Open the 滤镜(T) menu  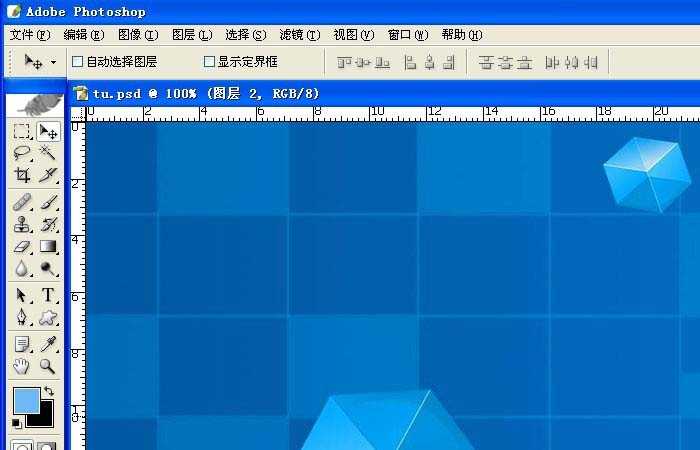coord(300,35)
